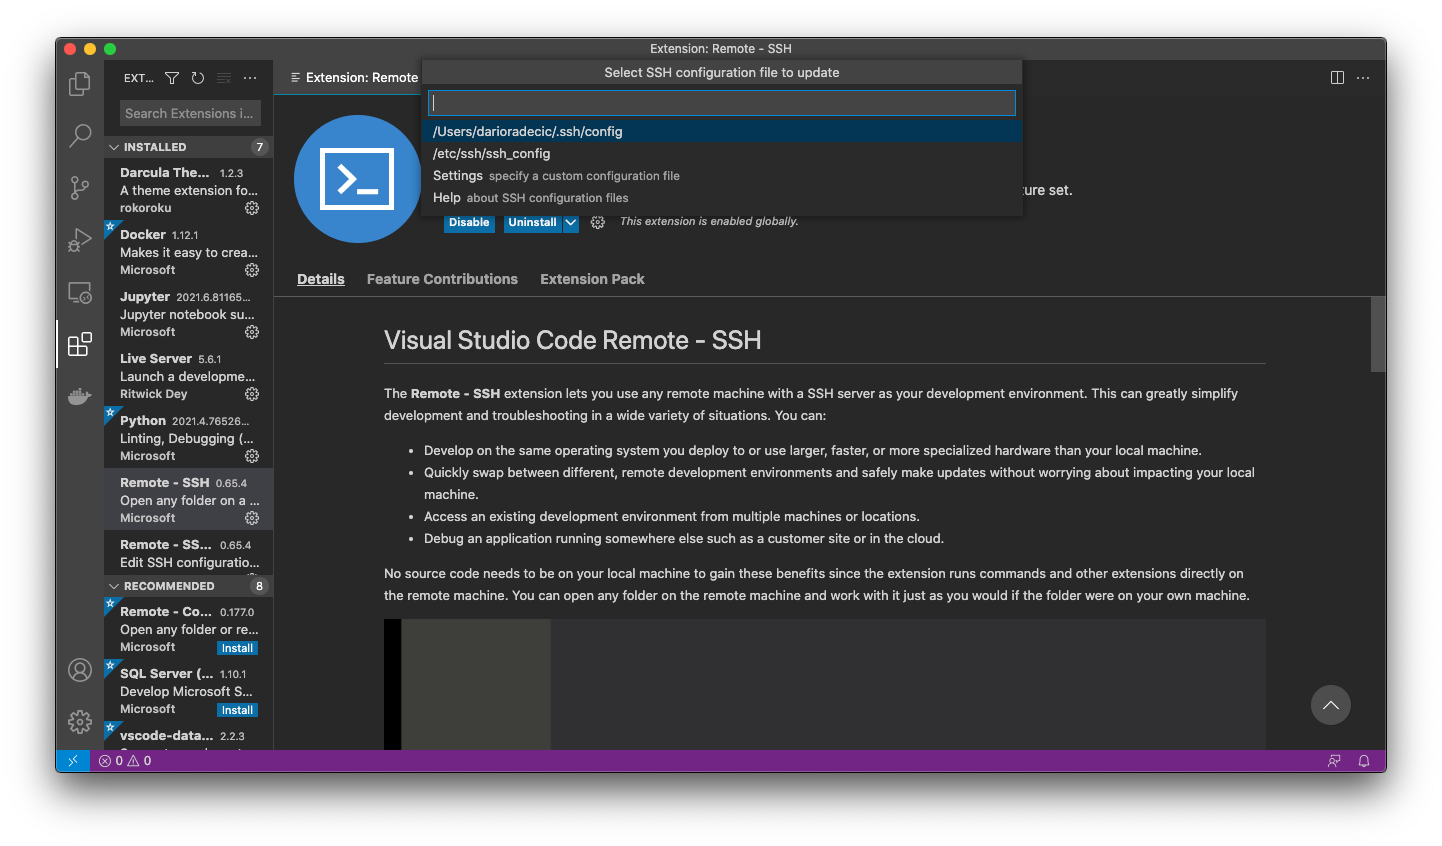Open Remote Explorer view
Screen dimensions: 1442x846
80,293
